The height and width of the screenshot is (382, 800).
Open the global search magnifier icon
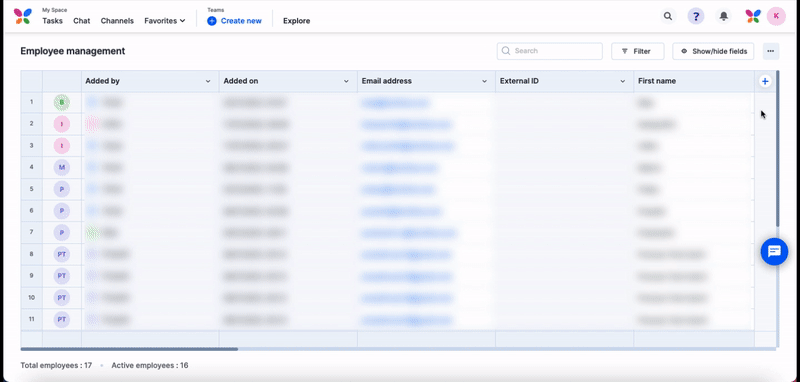(668, 16)
